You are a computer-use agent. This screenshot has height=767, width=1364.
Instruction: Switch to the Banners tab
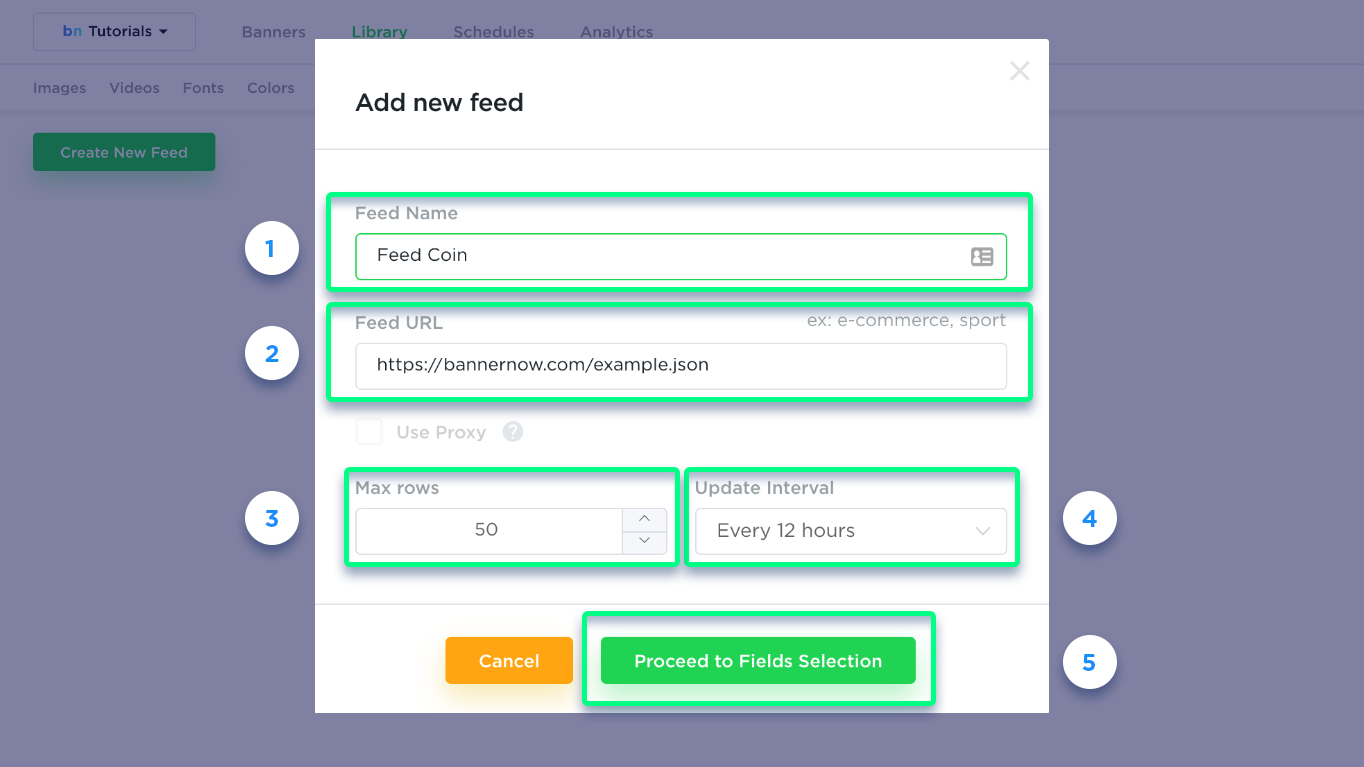[x=274, y=32]
